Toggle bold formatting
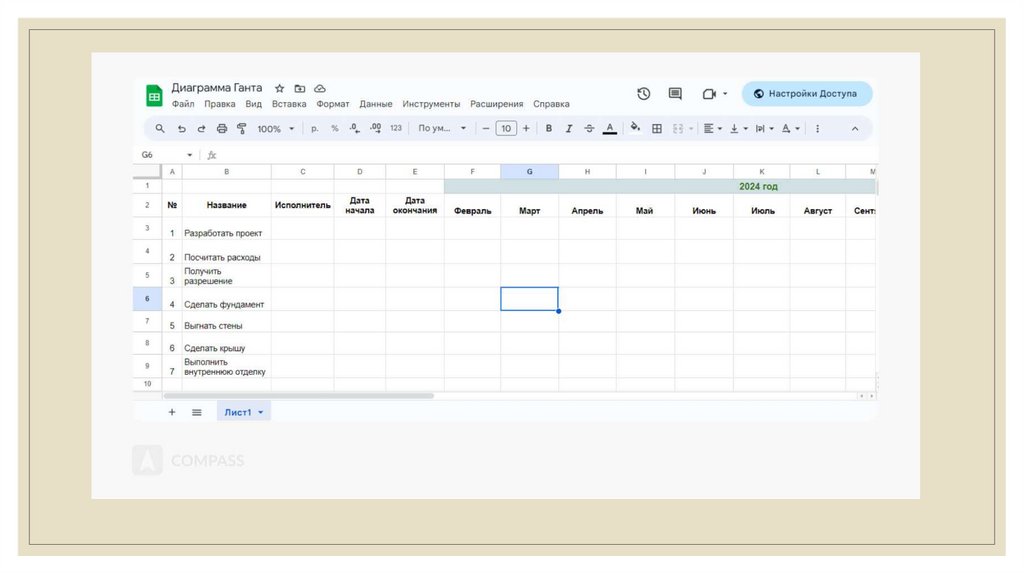The image size is (1024, 574). [x=549, y=129]
